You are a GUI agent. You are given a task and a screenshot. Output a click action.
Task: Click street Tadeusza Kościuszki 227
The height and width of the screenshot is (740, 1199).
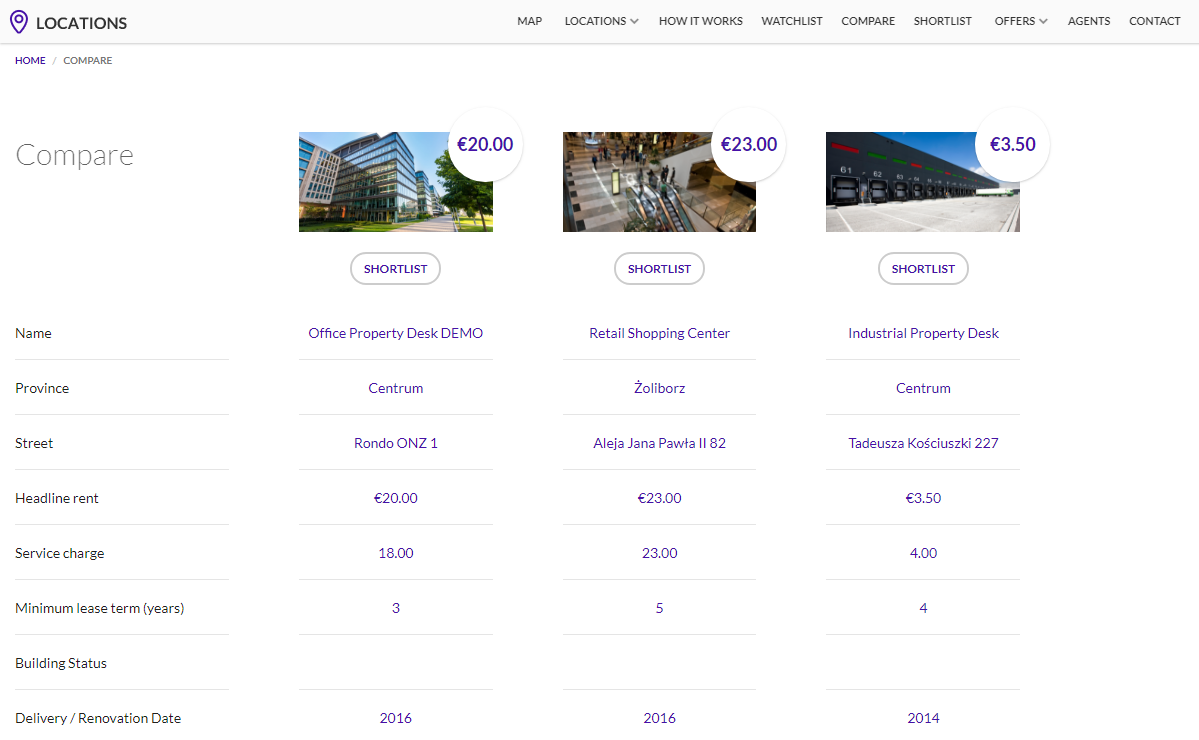(x=923, y=443)
